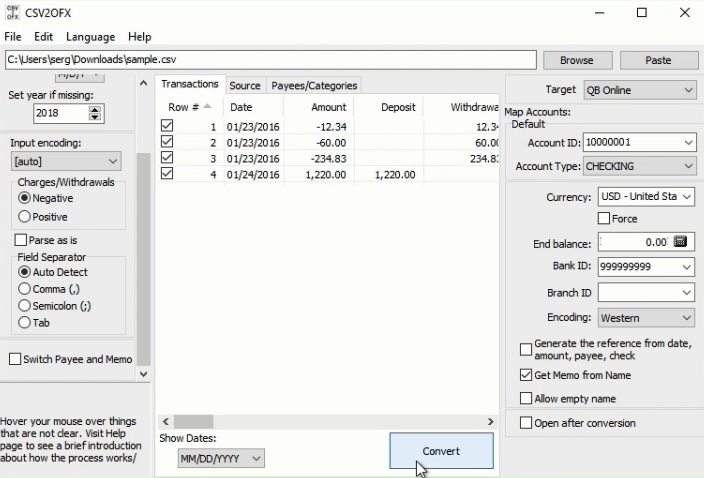Open the Show Dates MM/DD/YYYY dropdown

[221, 458]
